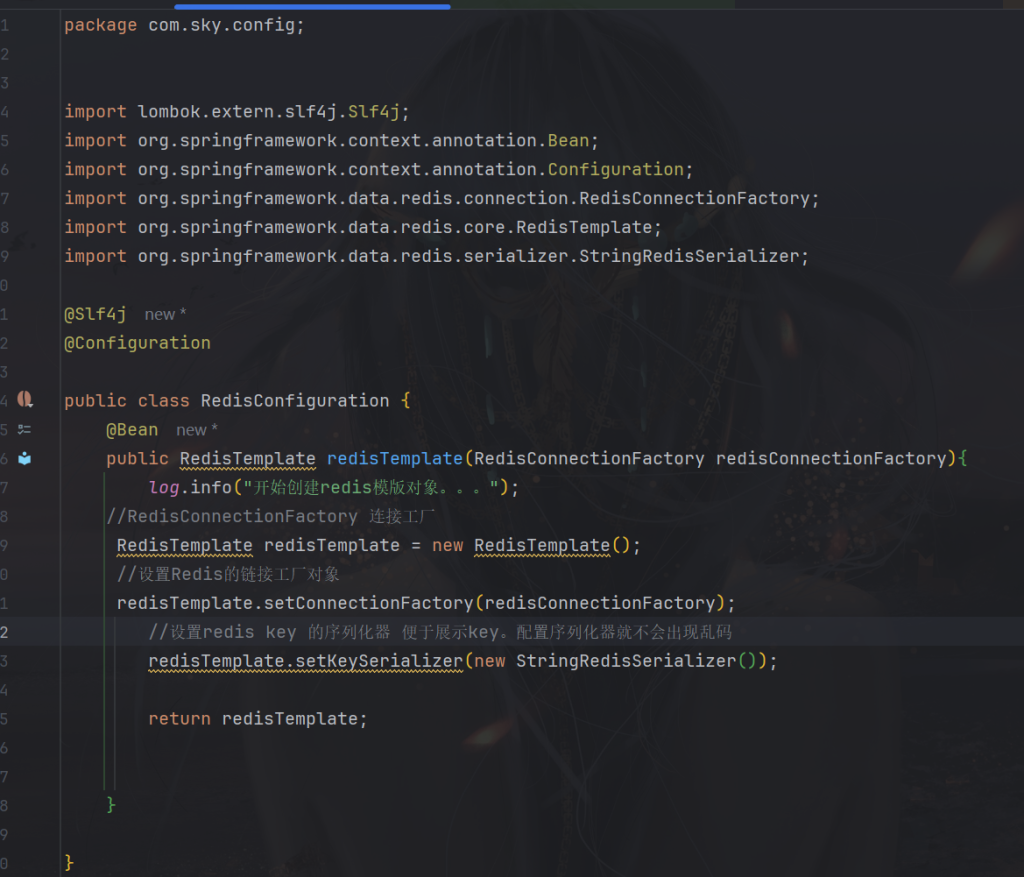Click the orange closing brace of the class
This screenshot has height=877, width=1024.
(x=69, y=861)
